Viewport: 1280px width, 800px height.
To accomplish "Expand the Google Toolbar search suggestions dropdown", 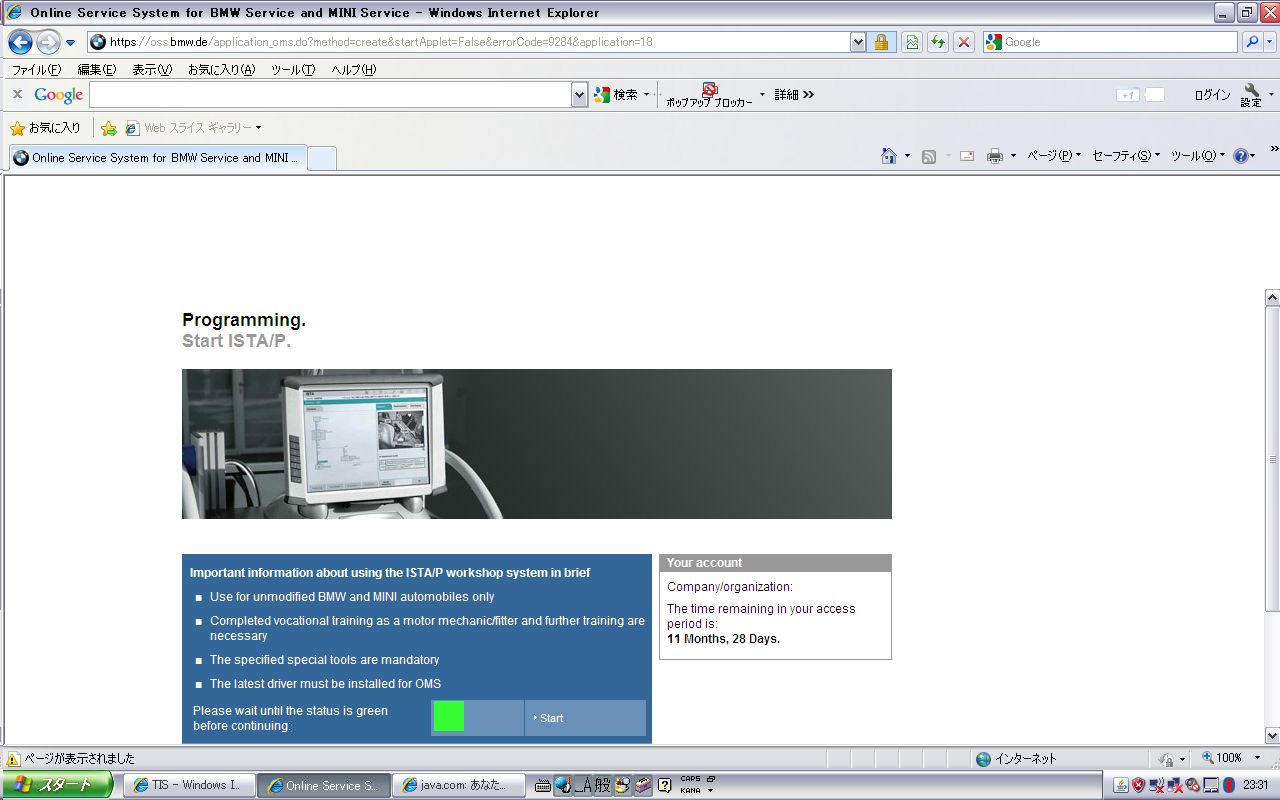I will (x=580, y=95).
